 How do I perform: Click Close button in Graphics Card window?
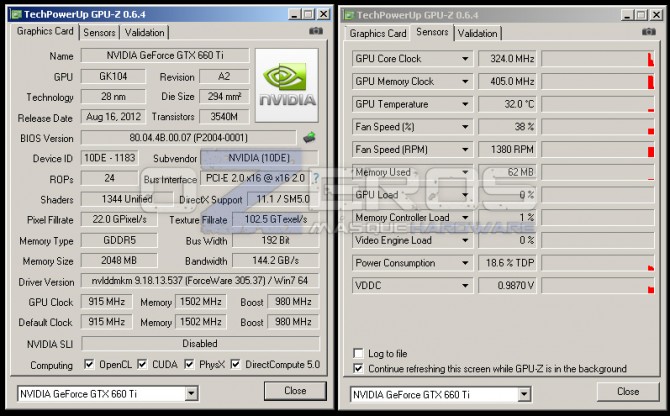[x=295, y=390]
